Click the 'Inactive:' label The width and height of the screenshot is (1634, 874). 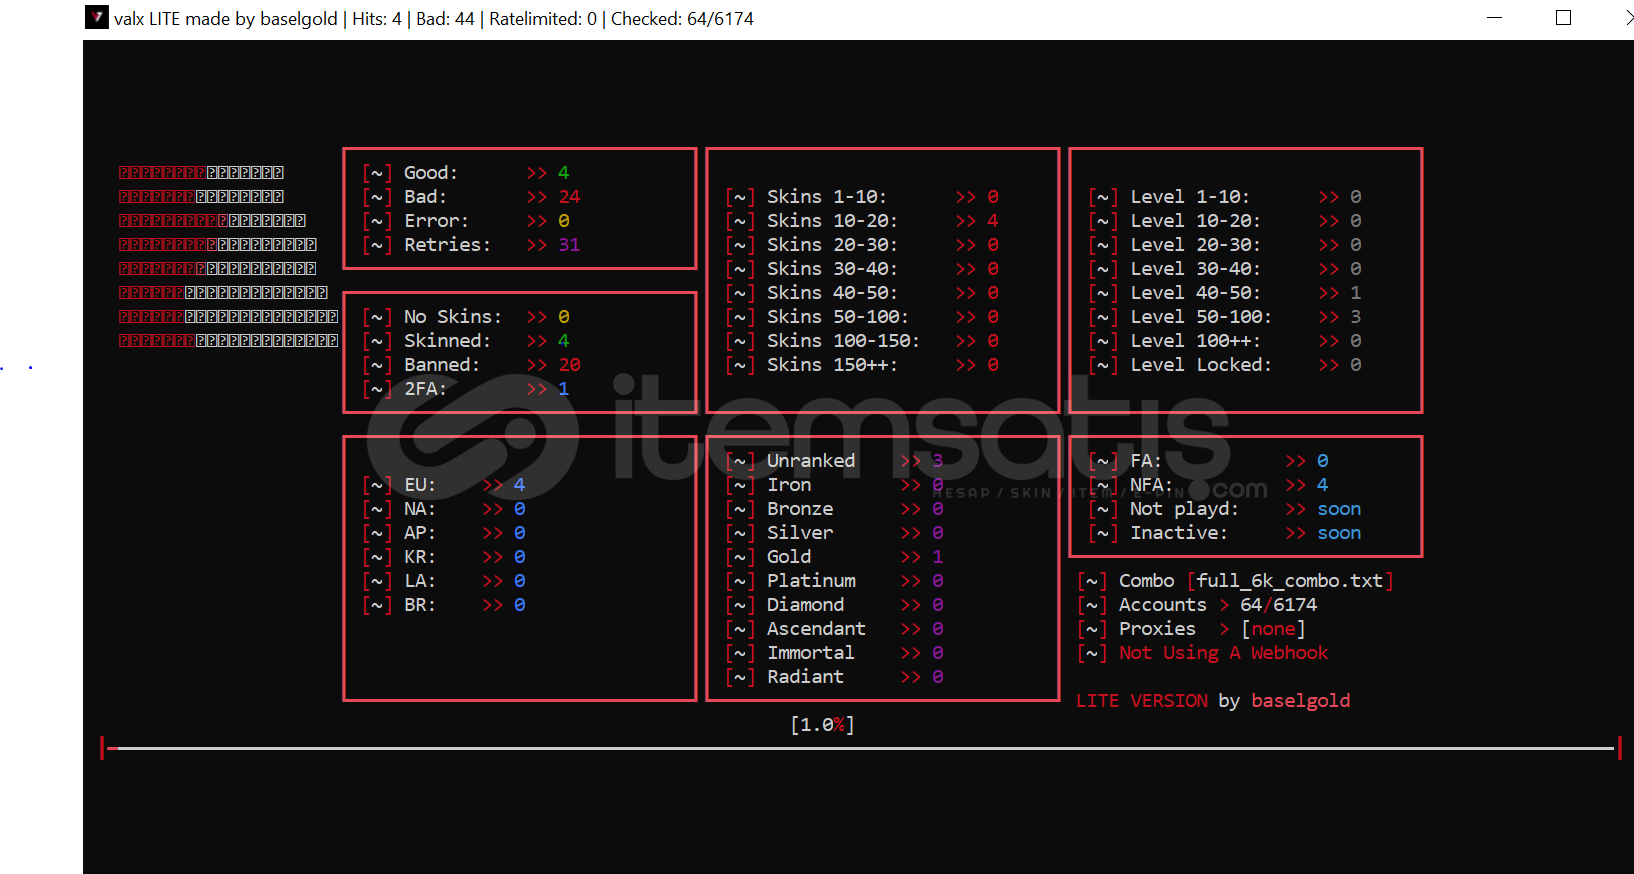1179,533
